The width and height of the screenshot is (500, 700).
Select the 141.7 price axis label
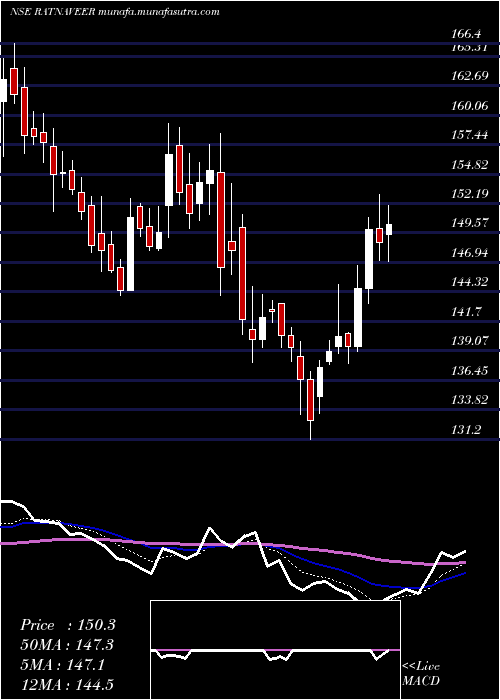tap(467, 312)
